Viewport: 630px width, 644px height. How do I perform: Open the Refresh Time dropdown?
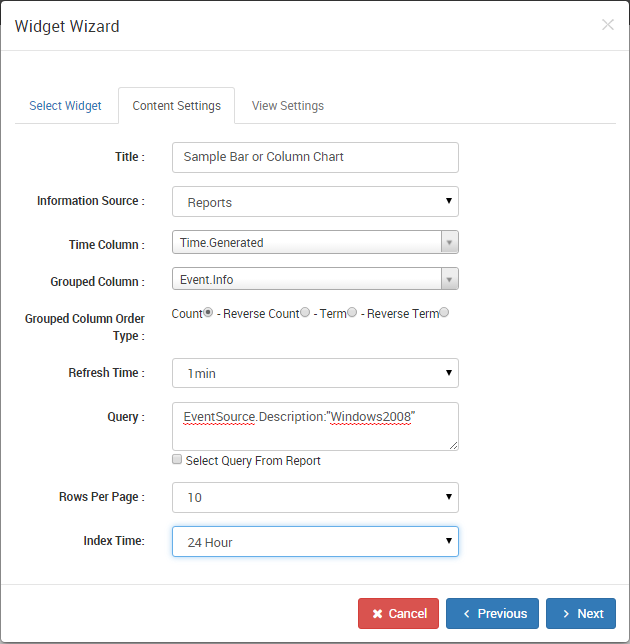pos(315,373)
